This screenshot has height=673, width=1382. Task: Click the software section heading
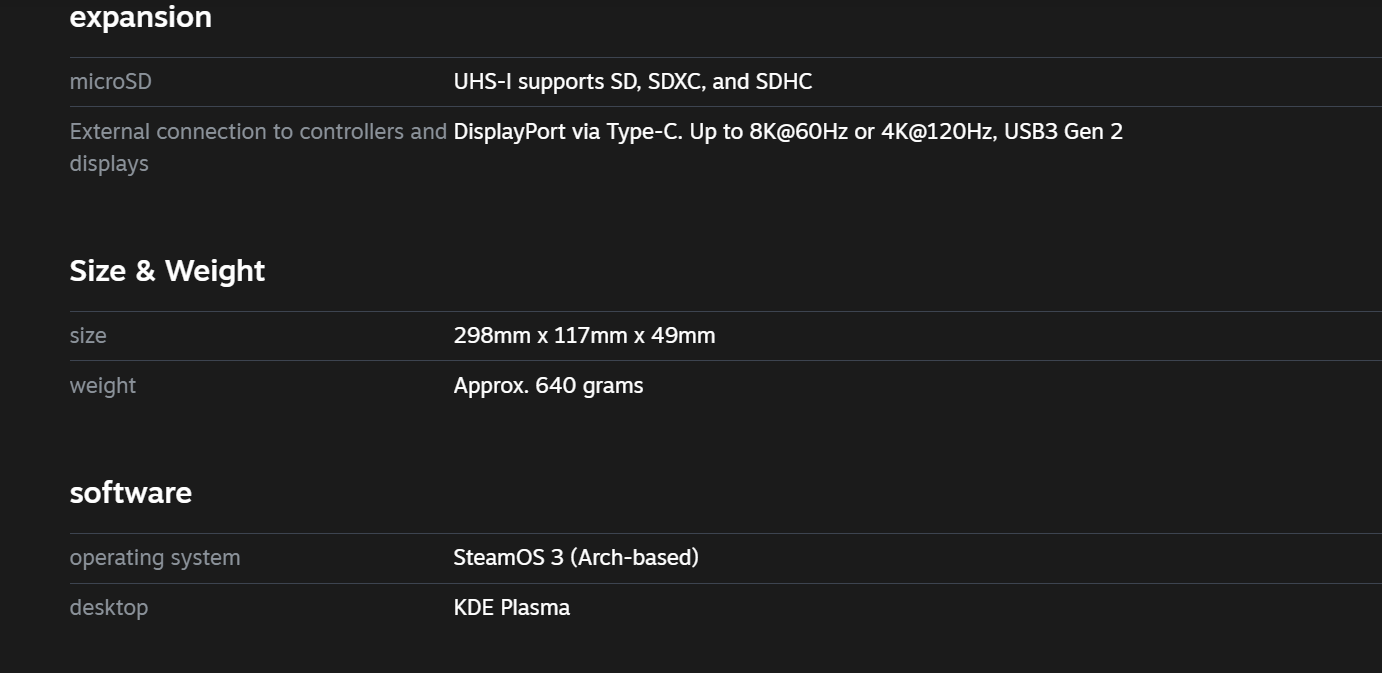130,493
